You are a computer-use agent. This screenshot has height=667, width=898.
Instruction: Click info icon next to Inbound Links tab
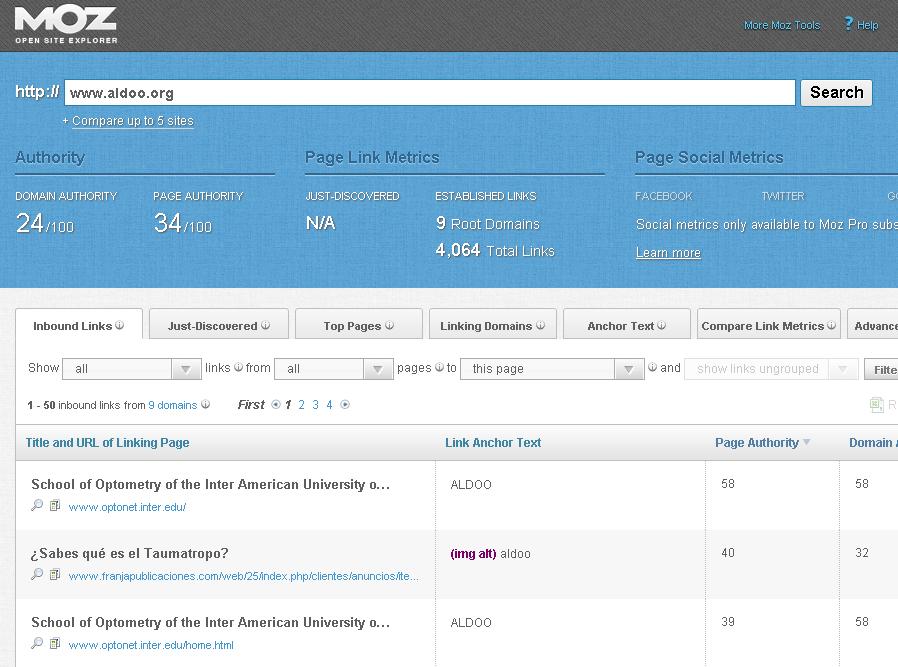click(120, 325)
